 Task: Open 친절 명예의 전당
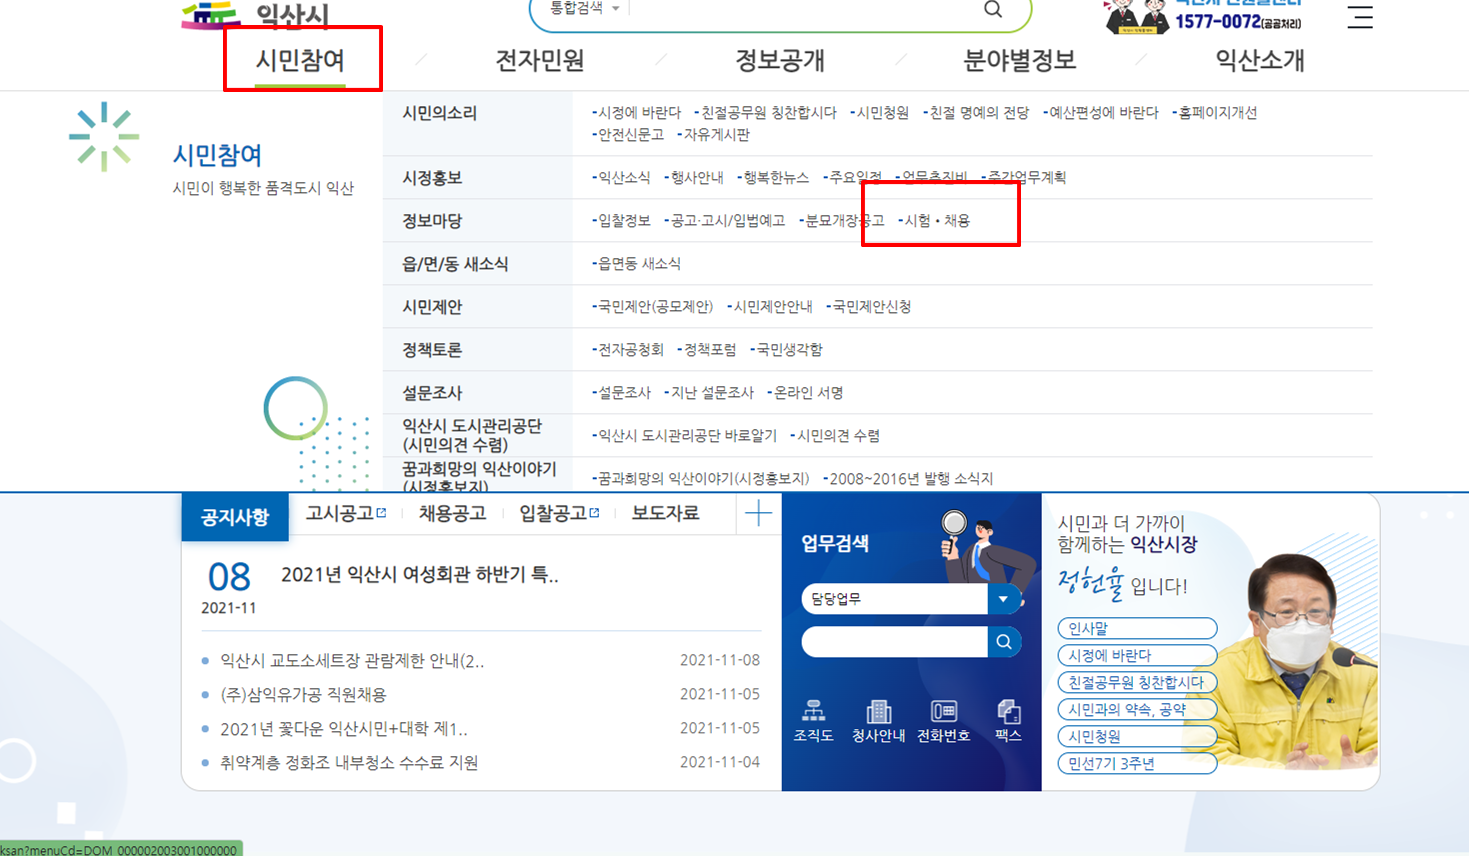(x=976, y=113)
